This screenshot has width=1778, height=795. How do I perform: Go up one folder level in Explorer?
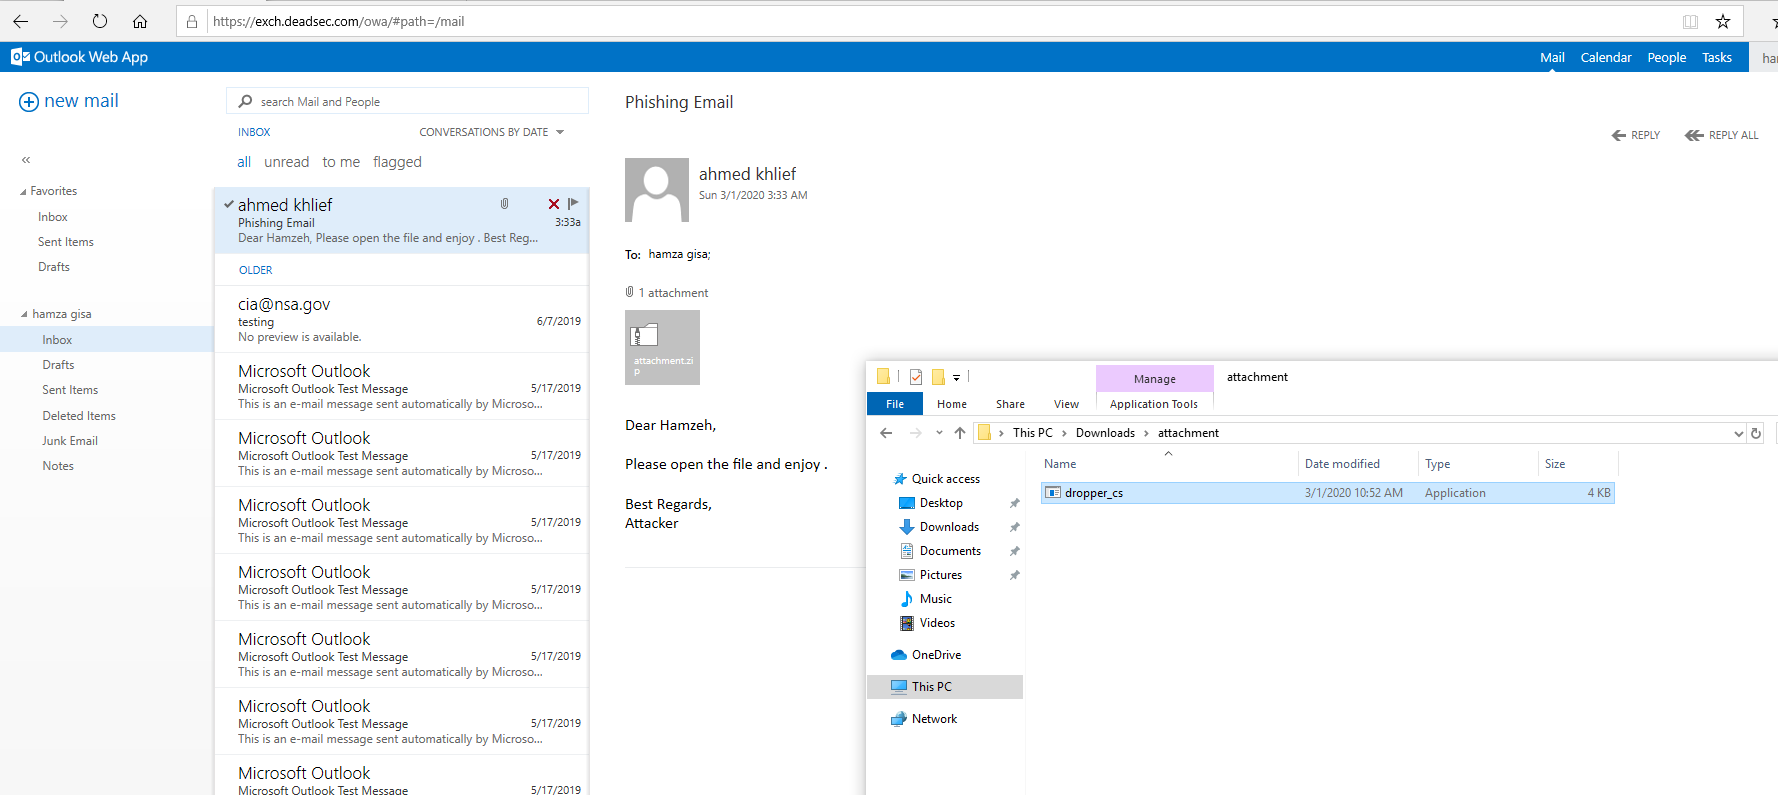[x=960, y=433]
